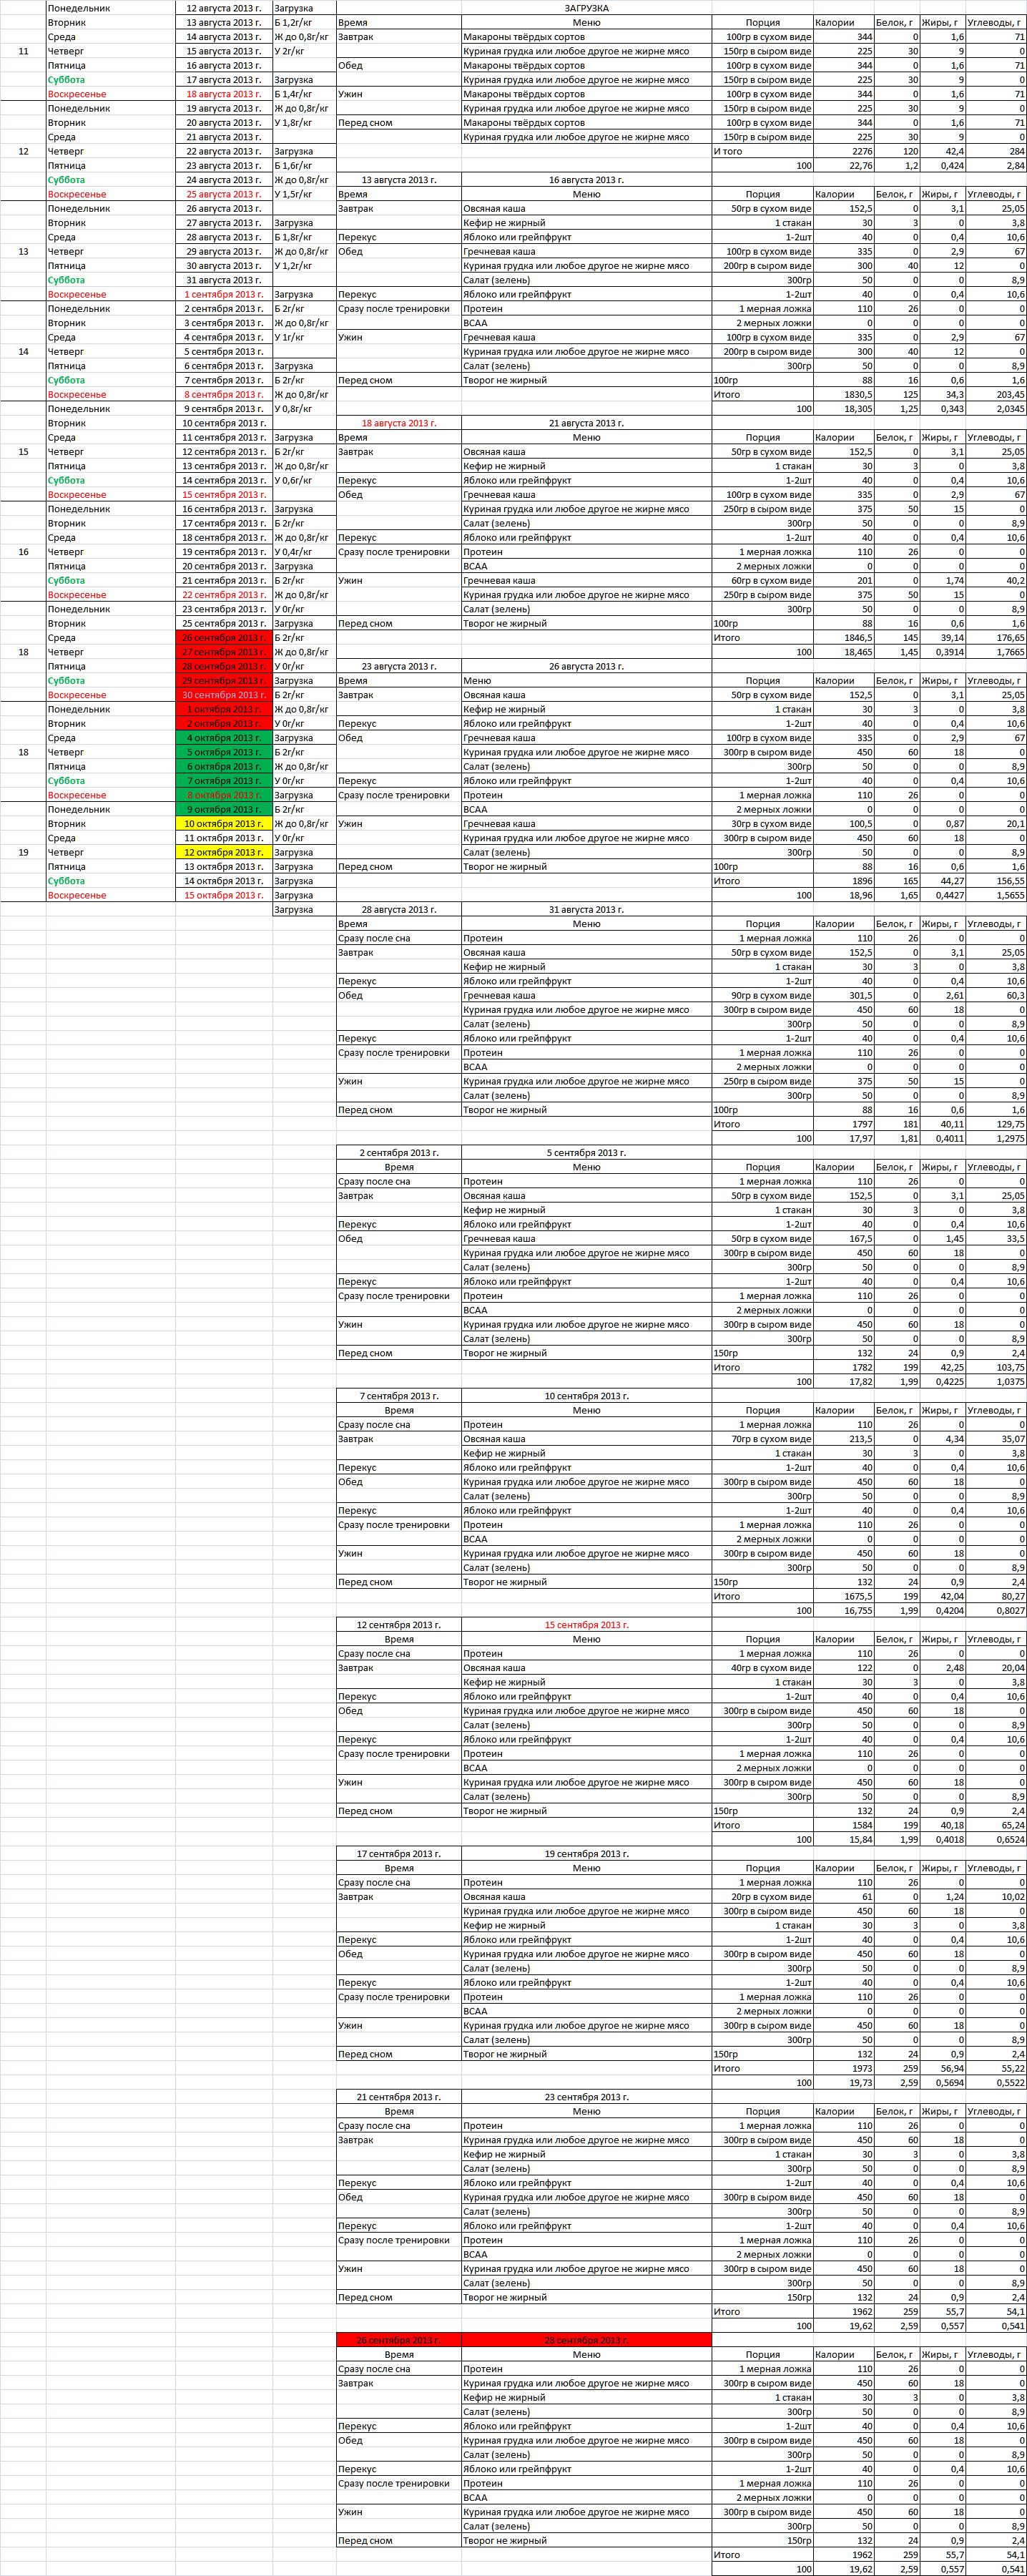Select the Б 1,4г/кг cell
The width and height of the screenshot is (1027, 2576).
(x=303, y=94)
